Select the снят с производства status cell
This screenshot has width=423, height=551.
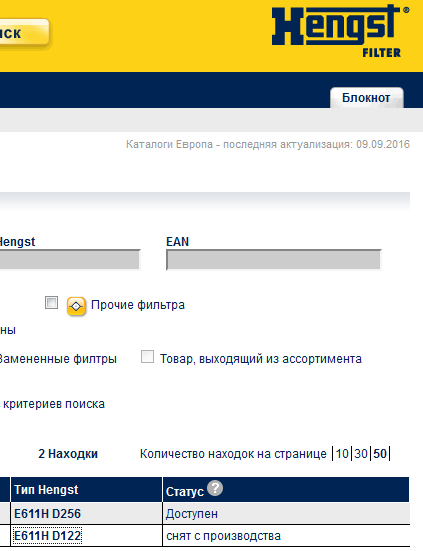coord(286,536)
